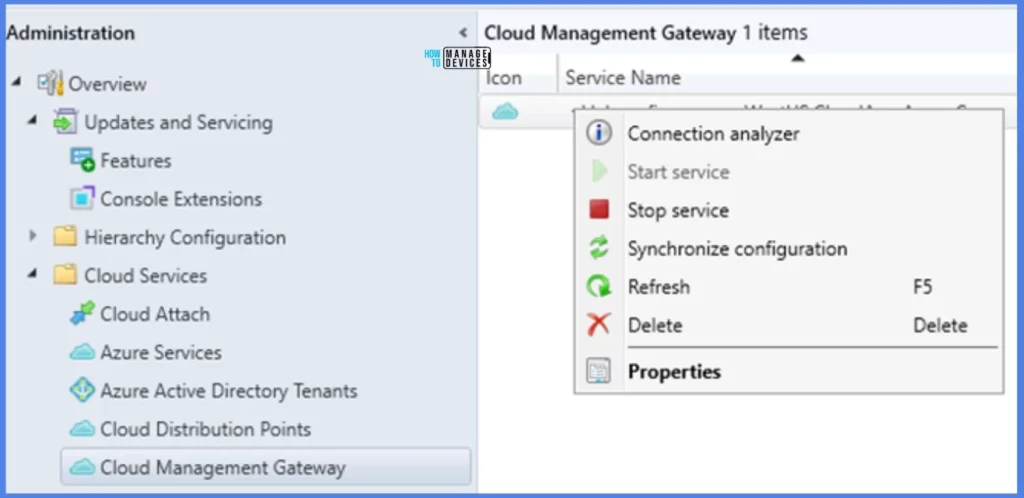Collapse the Cloud Services node
Viewport: 1024px width, 498px height.
point(33,273)
